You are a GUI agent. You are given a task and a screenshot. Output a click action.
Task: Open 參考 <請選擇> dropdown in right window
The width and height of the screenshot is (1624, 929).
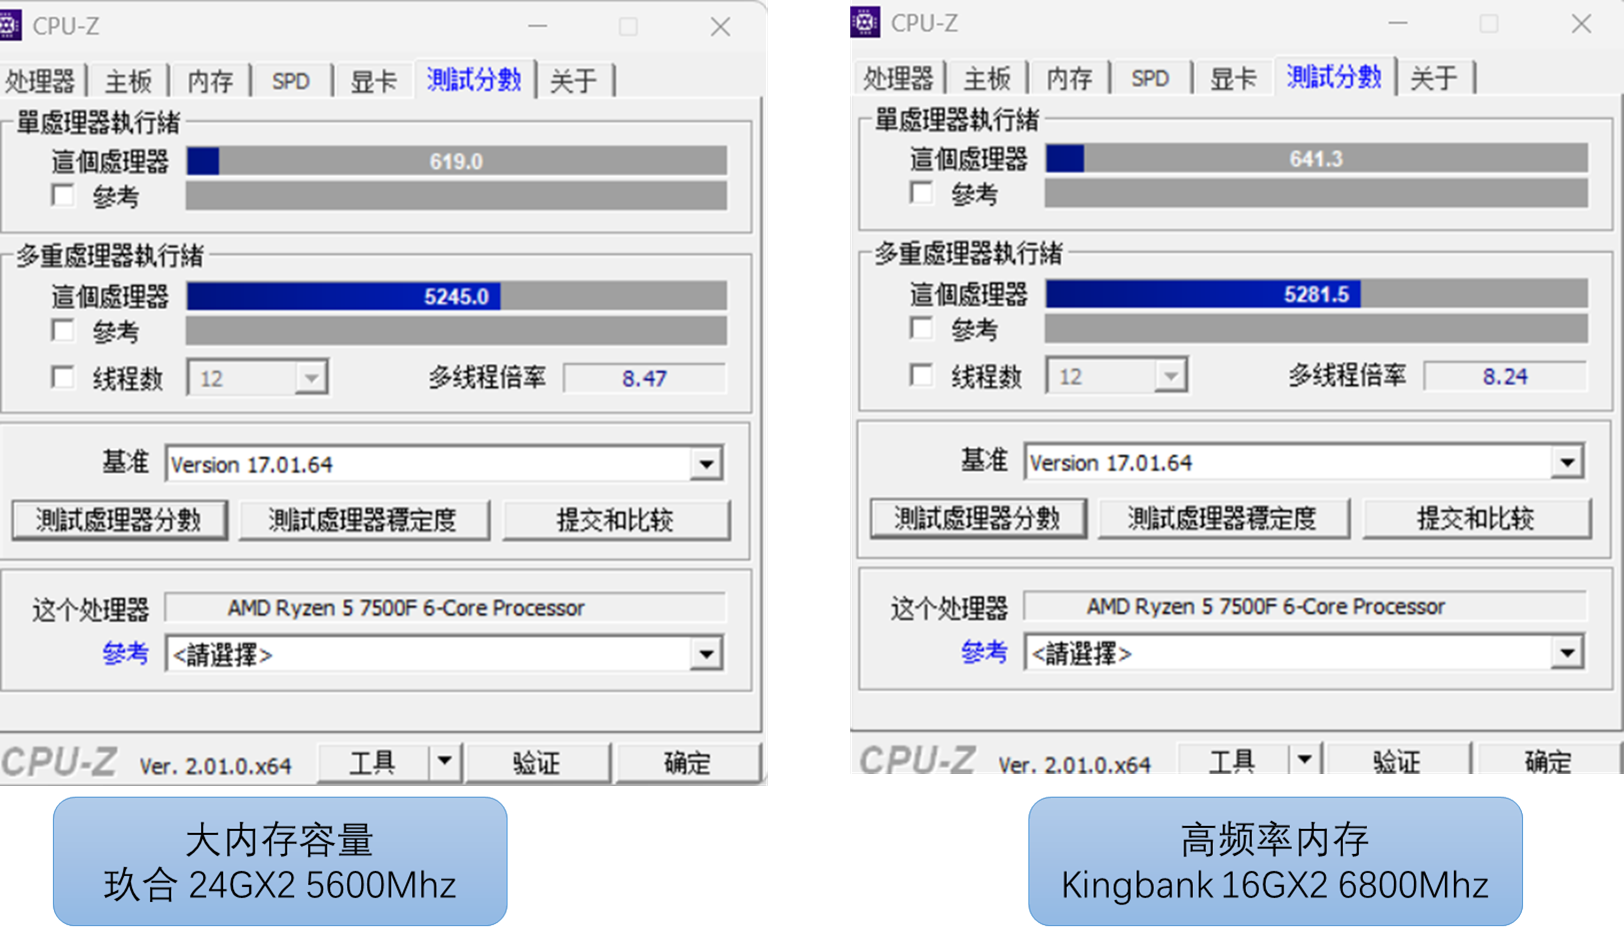point(1566,652)
